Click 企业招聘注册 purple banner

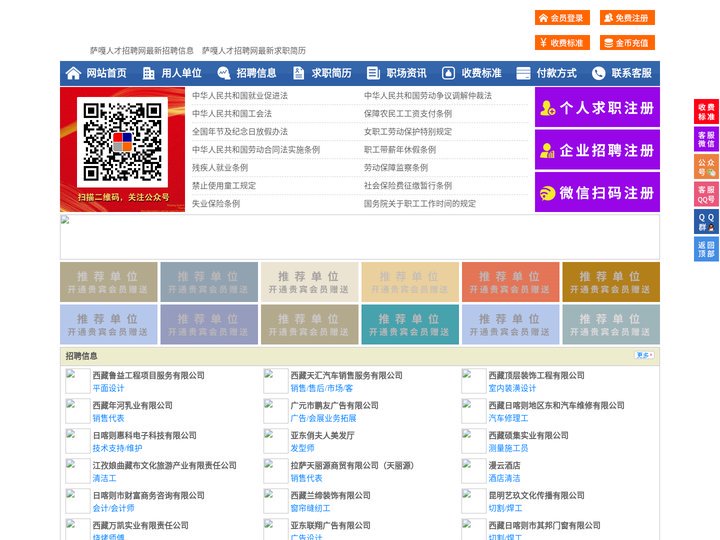click(x=597, y=150)
